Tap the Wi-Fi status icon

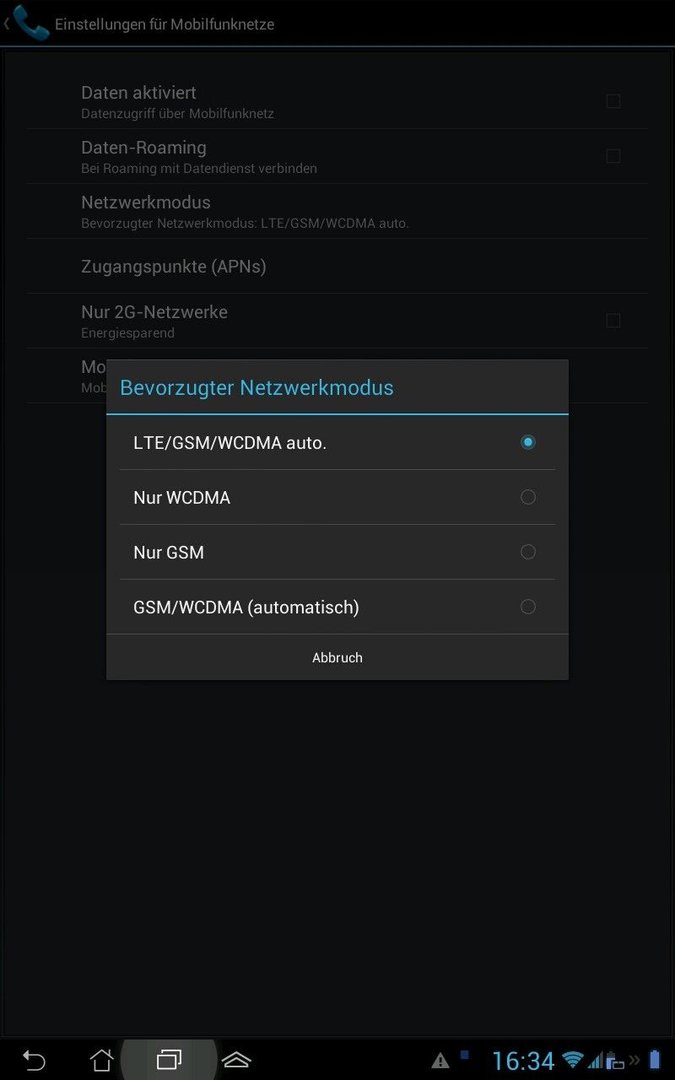572,1059
